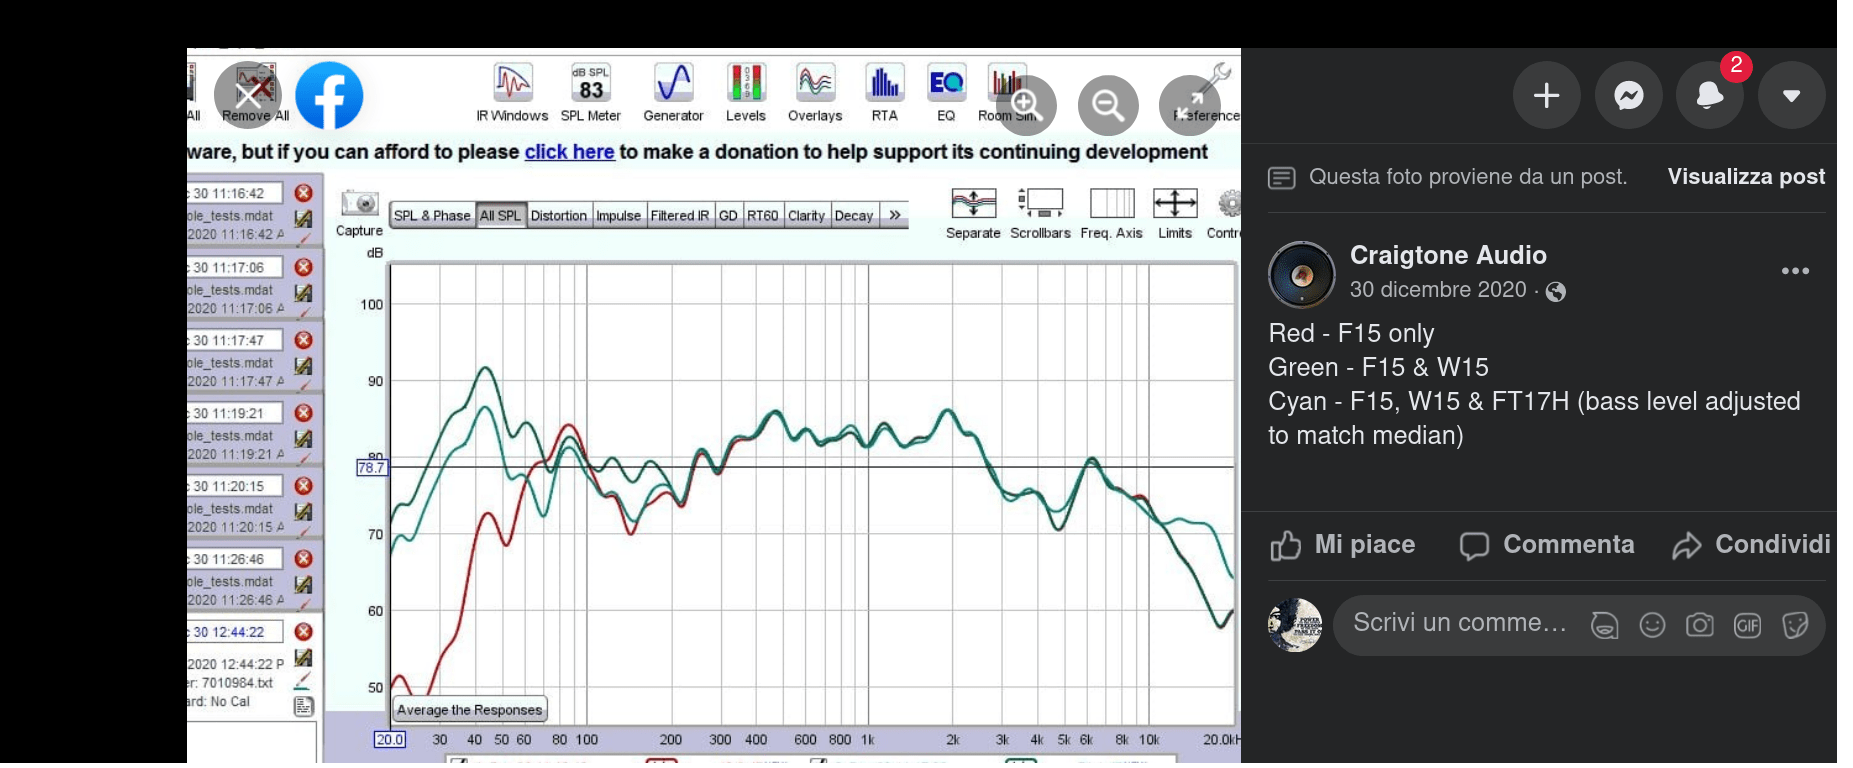Remove the 11:17:06 measurement
This screenshot has height=768, width=1853.
pos(304,267)
